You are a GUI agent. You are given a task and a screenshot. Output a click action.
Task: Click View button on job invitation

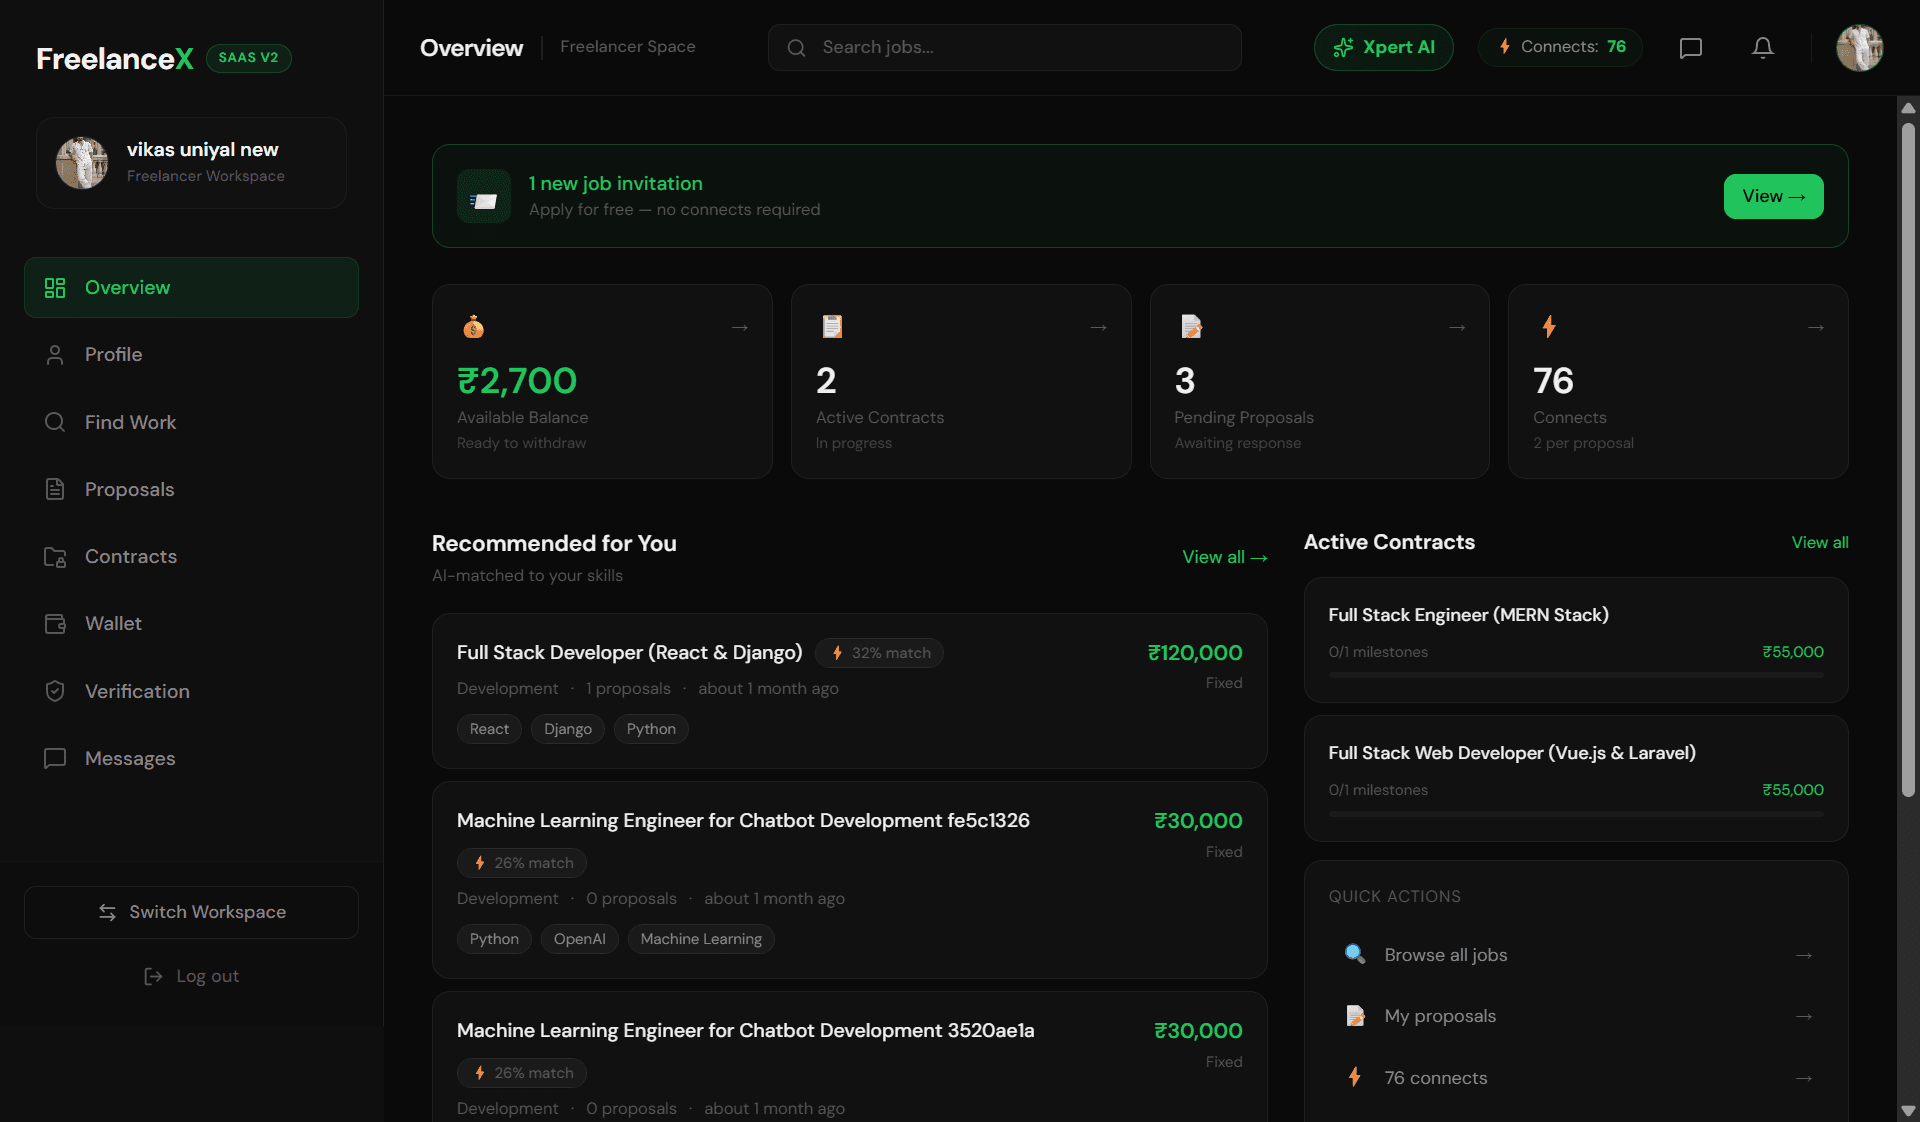click(1773, 196)
